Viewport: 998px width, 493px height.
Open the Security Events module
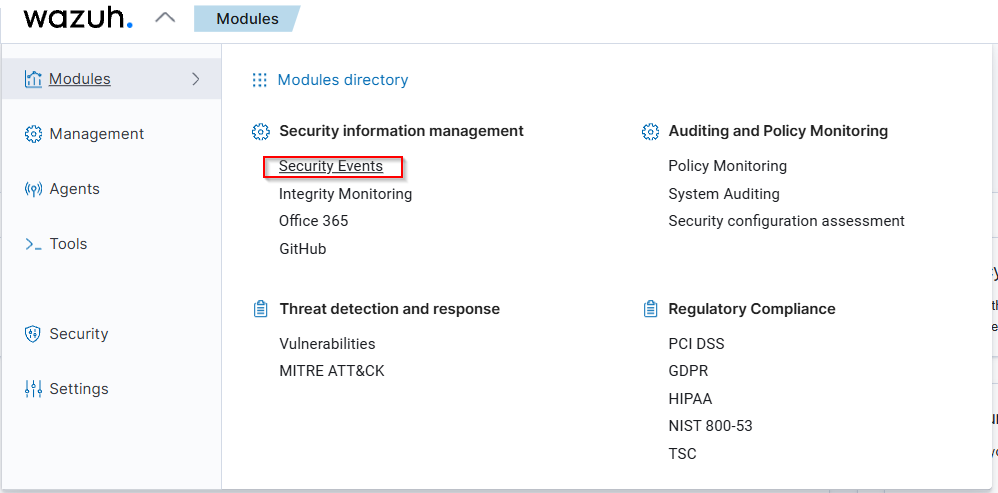point(331,166)
